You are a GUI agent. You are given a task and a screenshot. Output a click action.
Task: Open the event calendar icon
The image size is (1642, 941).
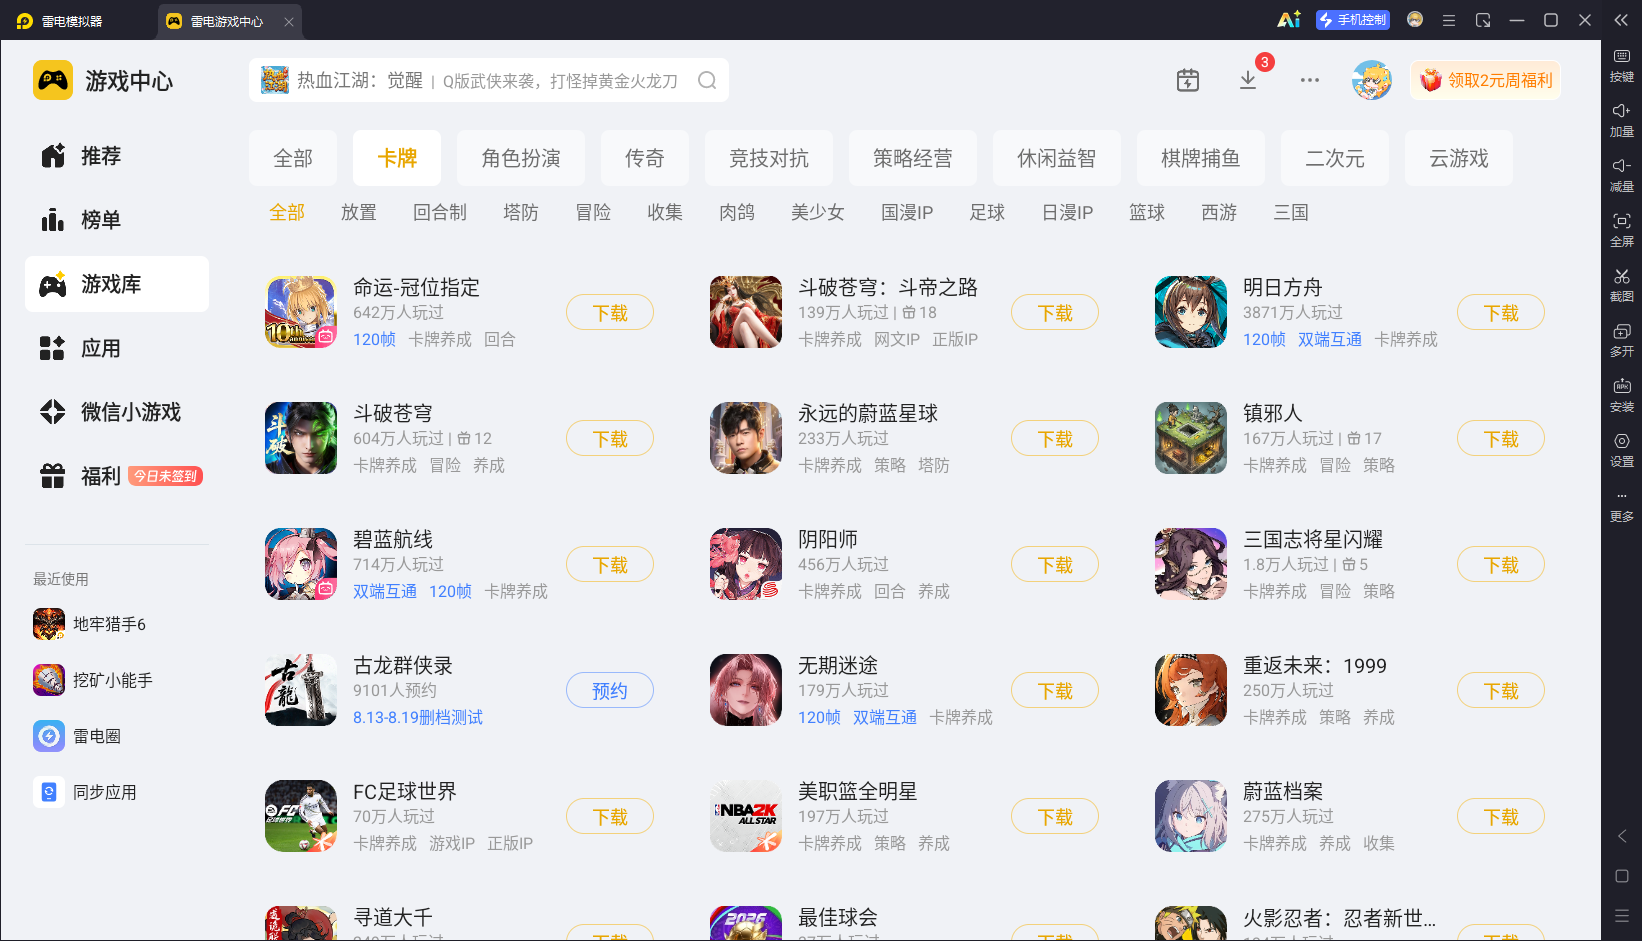[1188, 80]
